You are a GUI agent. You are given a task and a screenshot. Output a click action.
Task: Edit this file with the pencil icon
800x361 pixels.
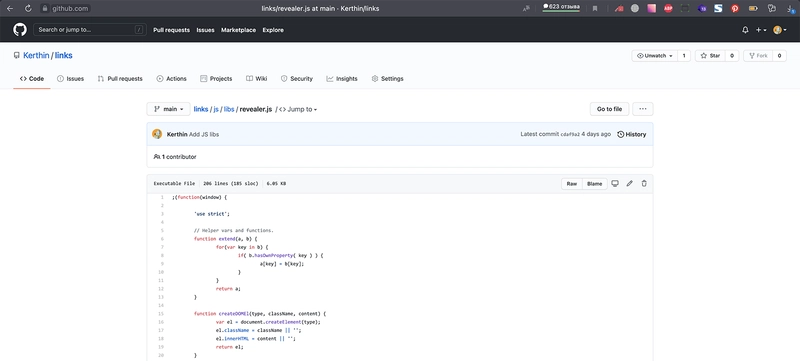point(630,184)
